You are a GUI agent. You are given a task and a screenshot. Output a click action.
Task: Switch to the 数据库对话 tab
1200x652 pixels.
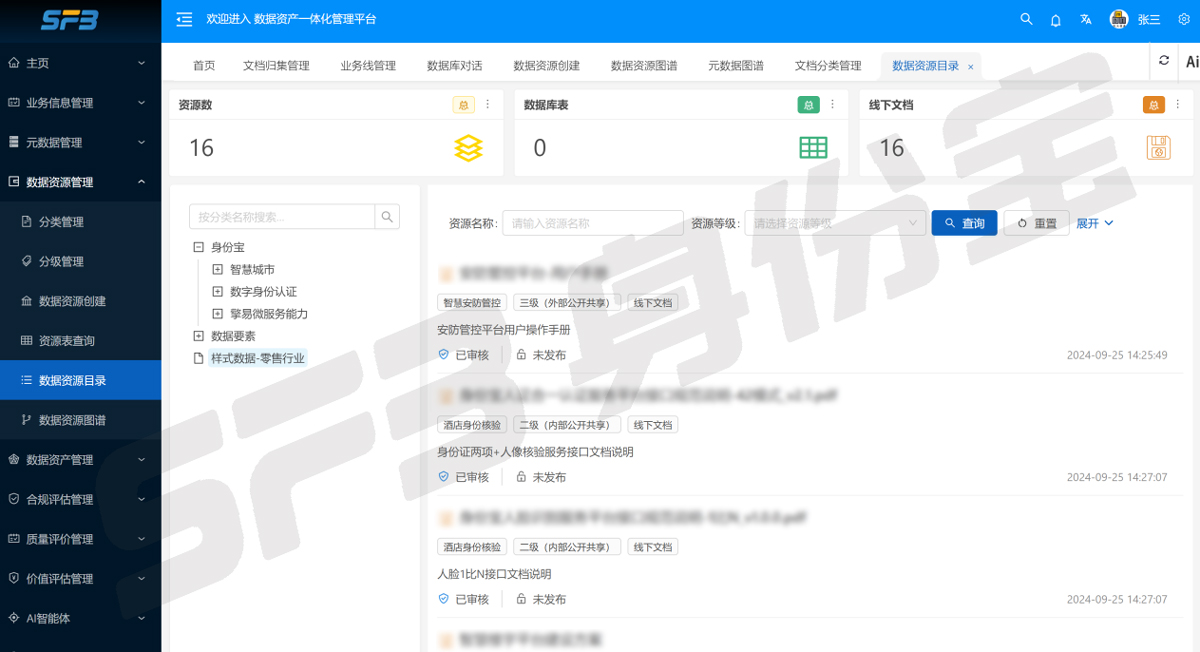click(x=454, y=66)
